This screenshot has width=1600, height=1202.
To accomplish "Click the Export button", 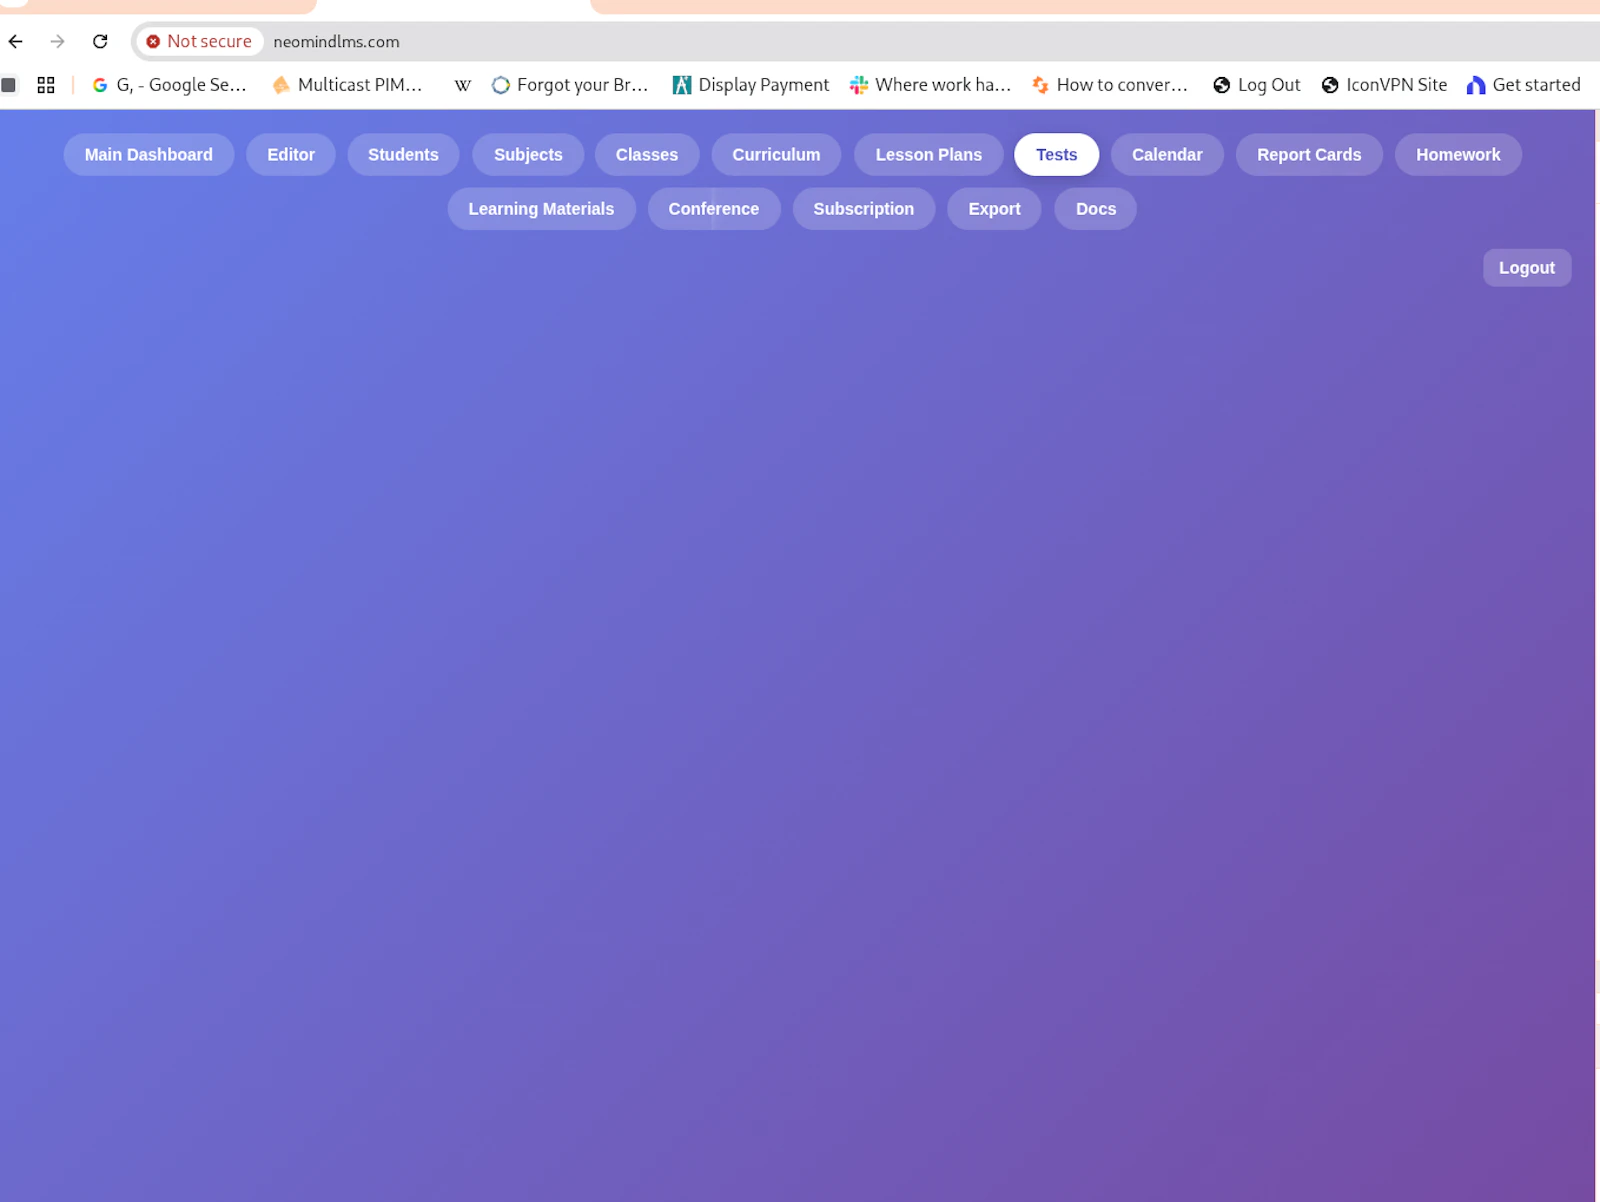I will click(x=994, y=209).
